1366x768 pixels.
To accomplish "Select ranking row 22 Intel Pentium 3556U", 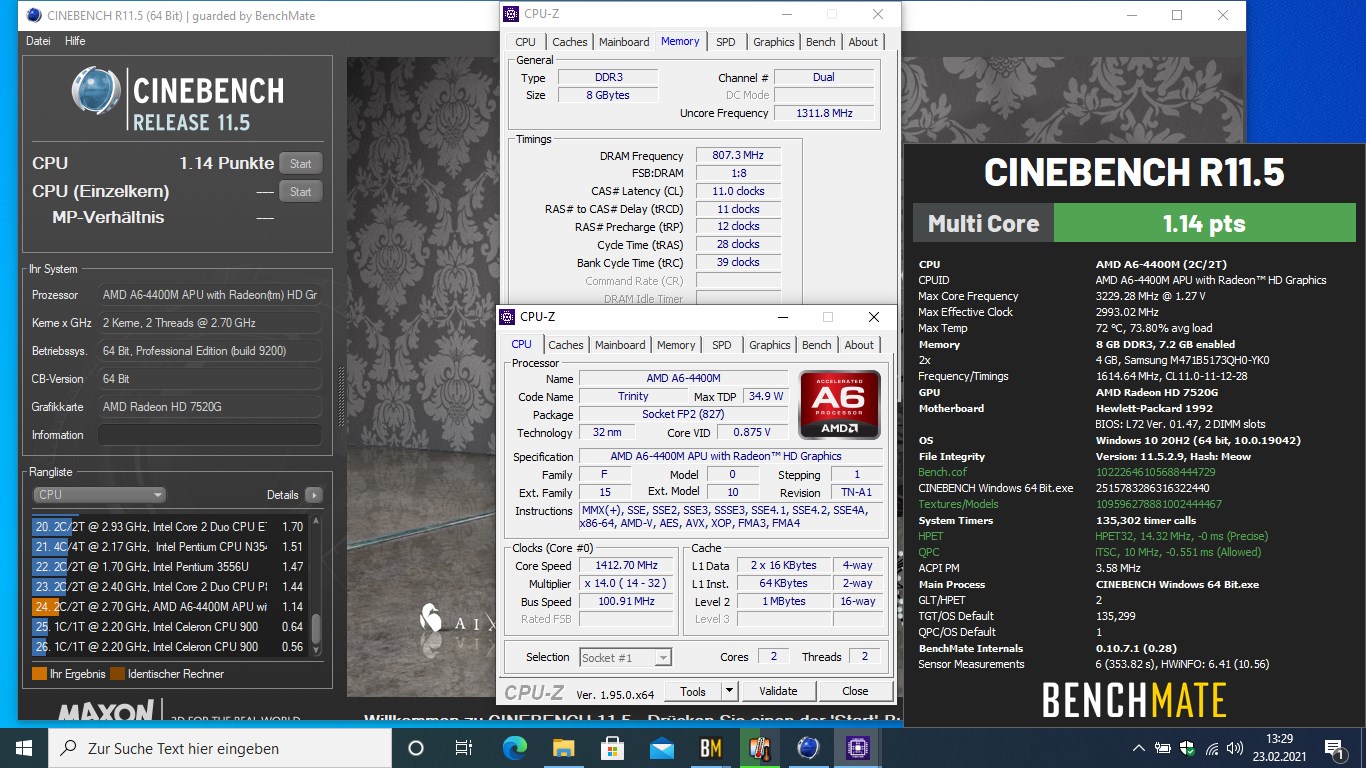I will pyautogui.click(x=169, y=567).
